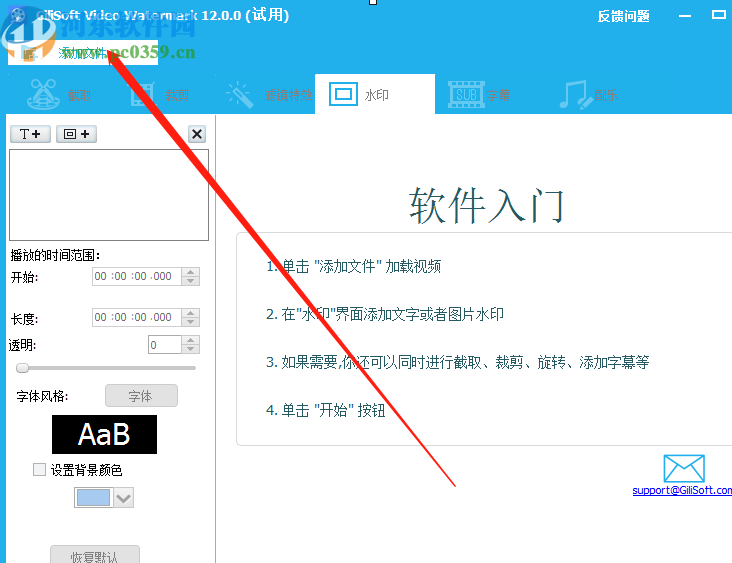Screen dimensions: 732x563
Task: Click 反馈问题 feedback link
Action: coord(624,16)
